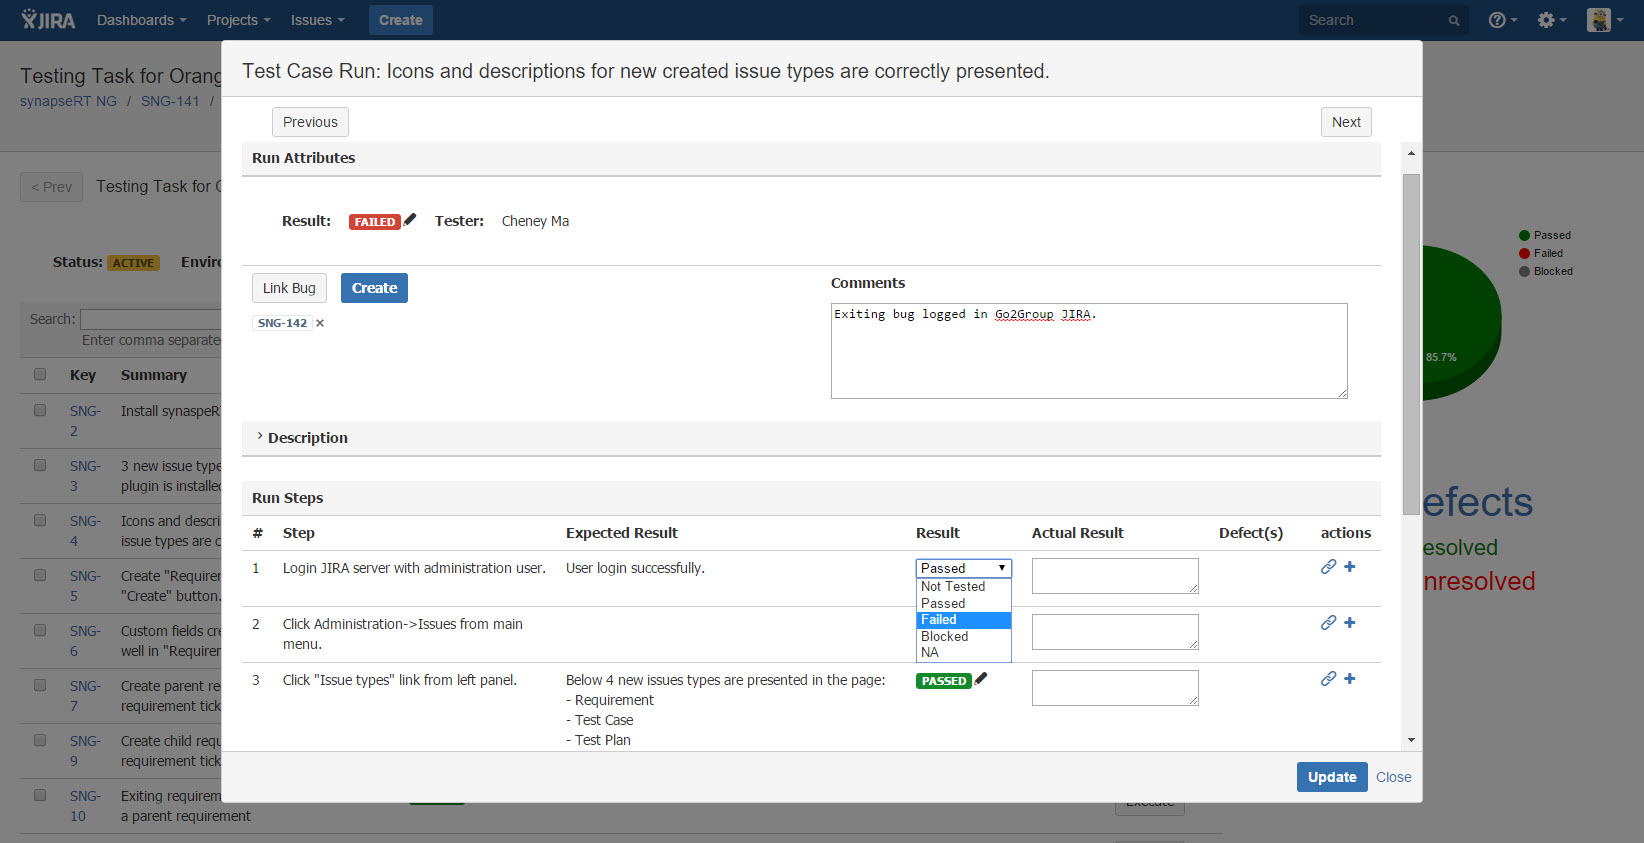Choose Passed option in the open result list
Screen dimensions: 1644x843
[x=964, y=603]
